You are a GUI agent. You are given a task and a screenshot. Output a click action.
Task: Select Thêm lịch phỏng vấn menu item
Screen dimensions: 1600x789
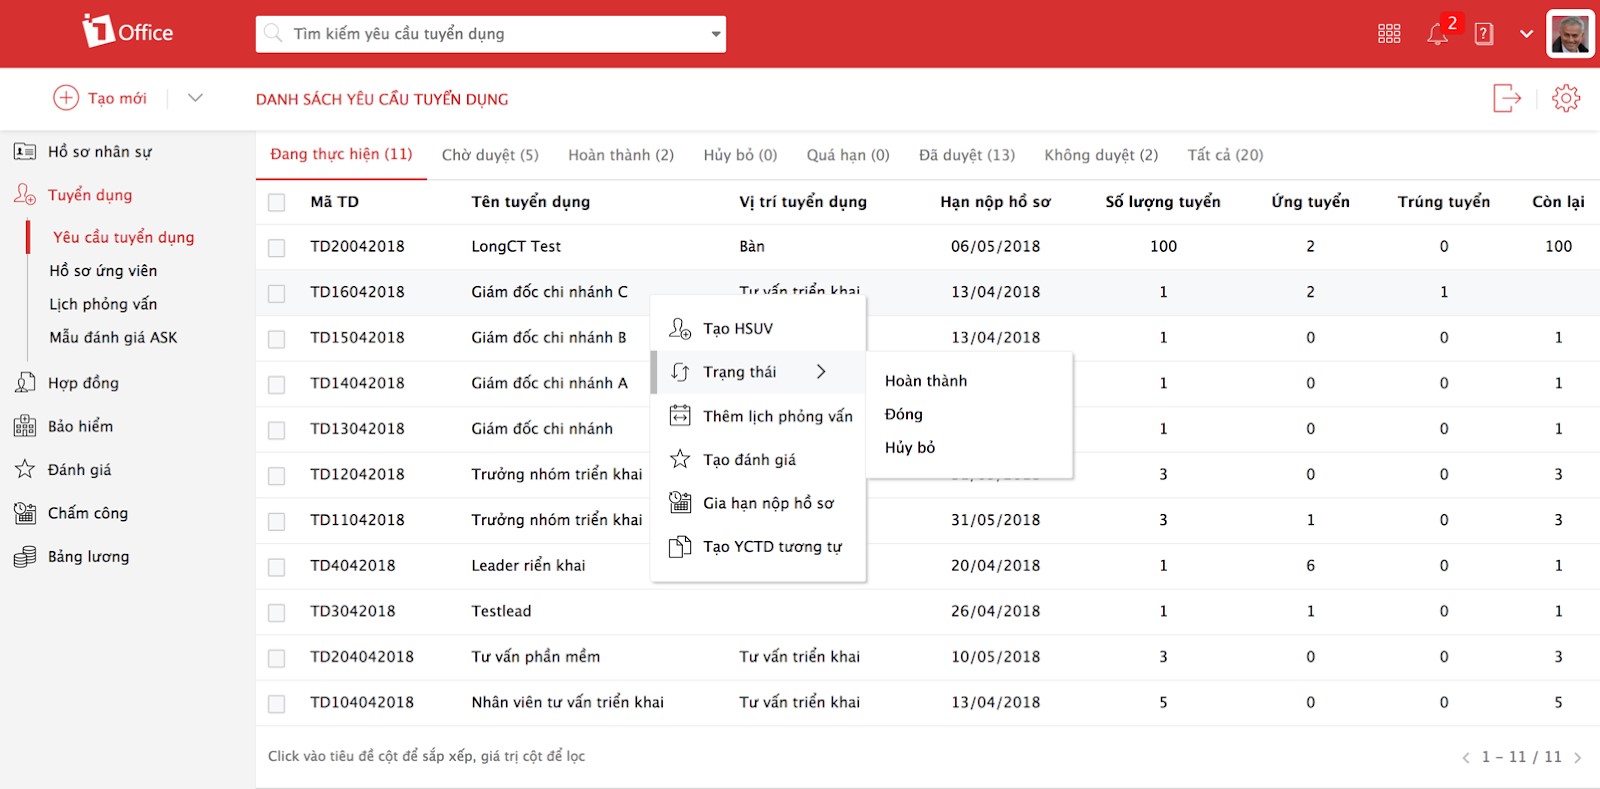click(x=758, y=416)
